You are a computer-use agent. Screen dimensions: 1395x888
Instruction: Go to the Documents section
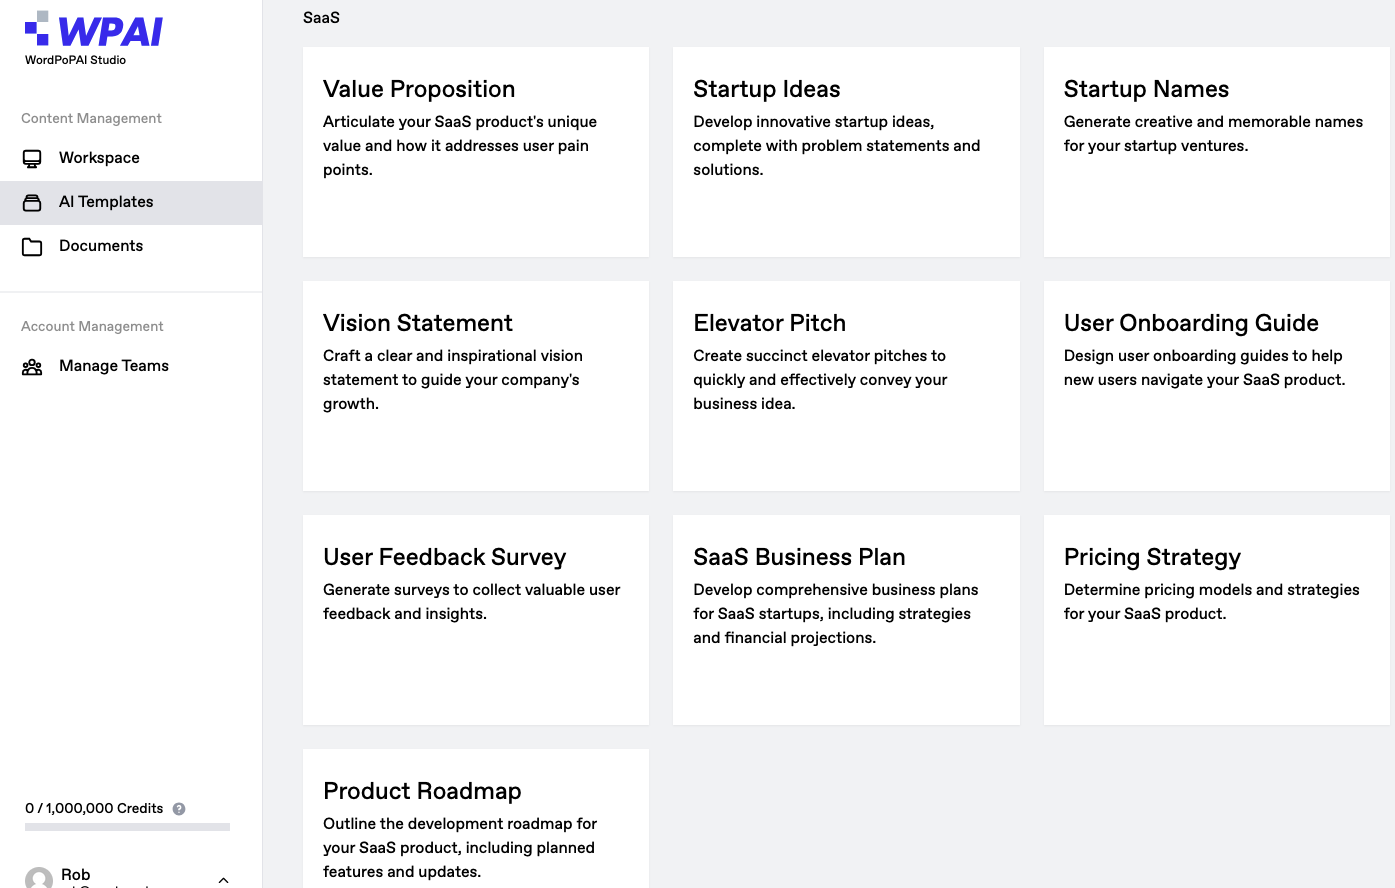(x=101, y=246)
